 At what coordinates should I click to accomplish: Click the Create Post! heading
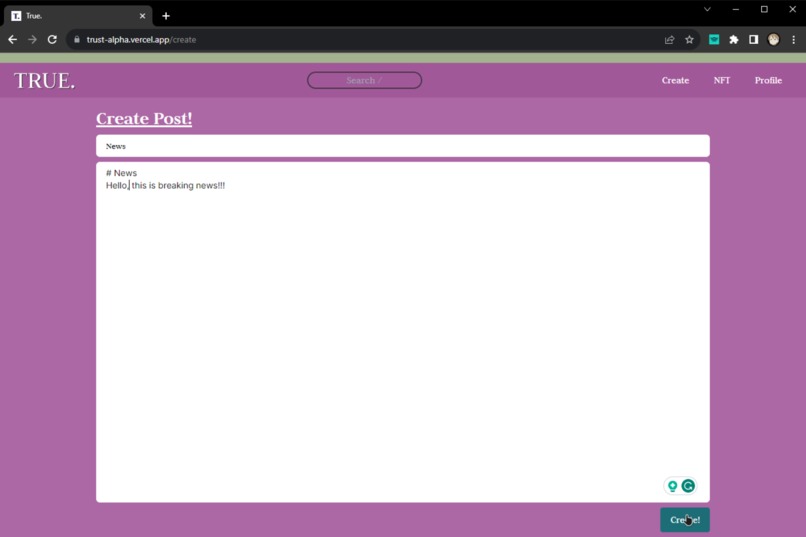(x=144, y=119)
